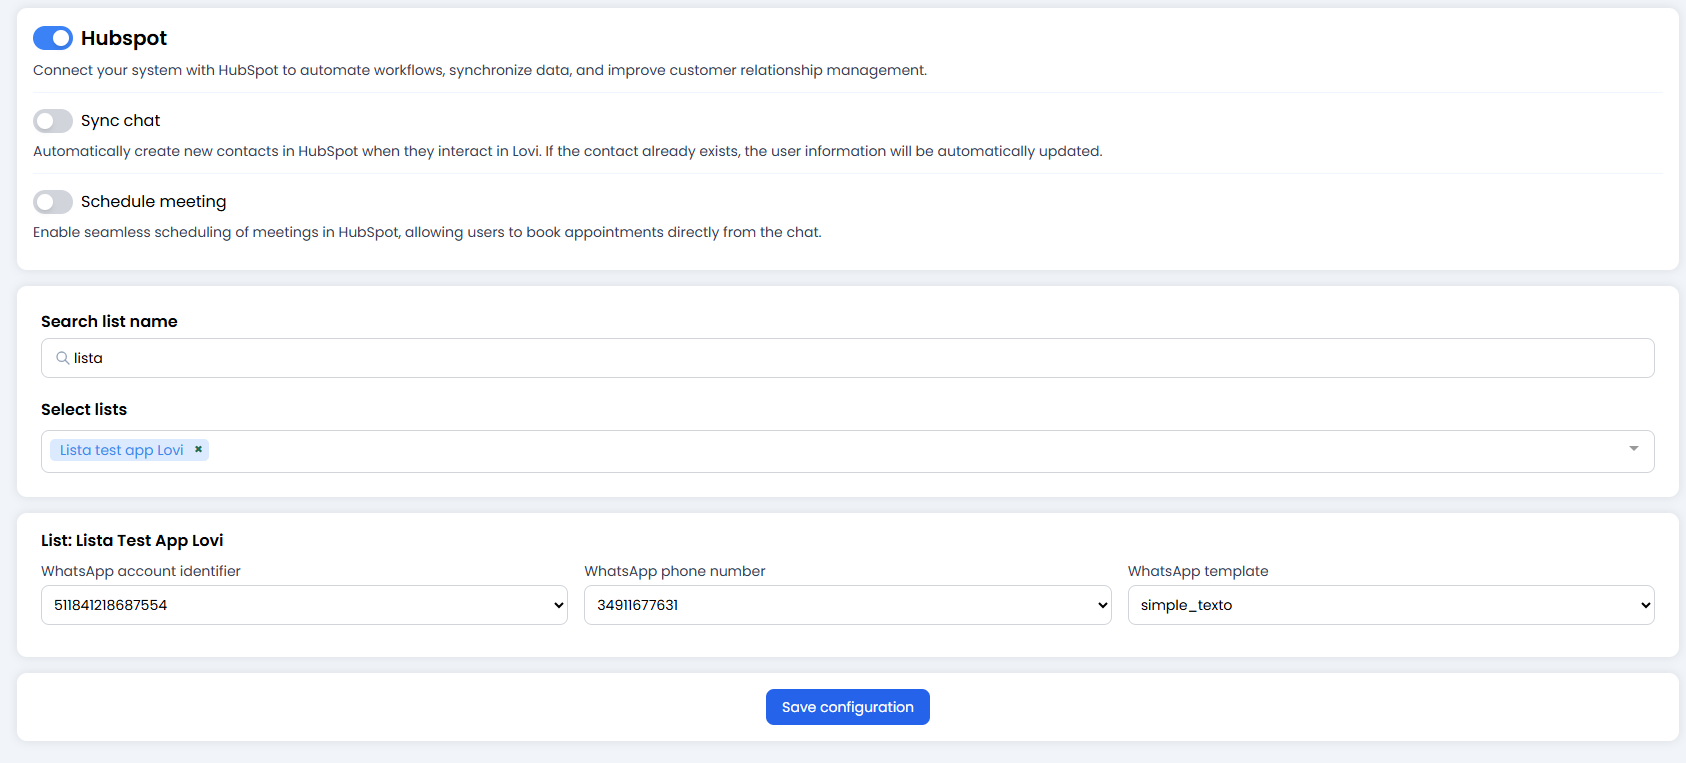Click the search magnifier icon in list name field
The height and width of the screenshot is (763, 1686).
[62, 358]
